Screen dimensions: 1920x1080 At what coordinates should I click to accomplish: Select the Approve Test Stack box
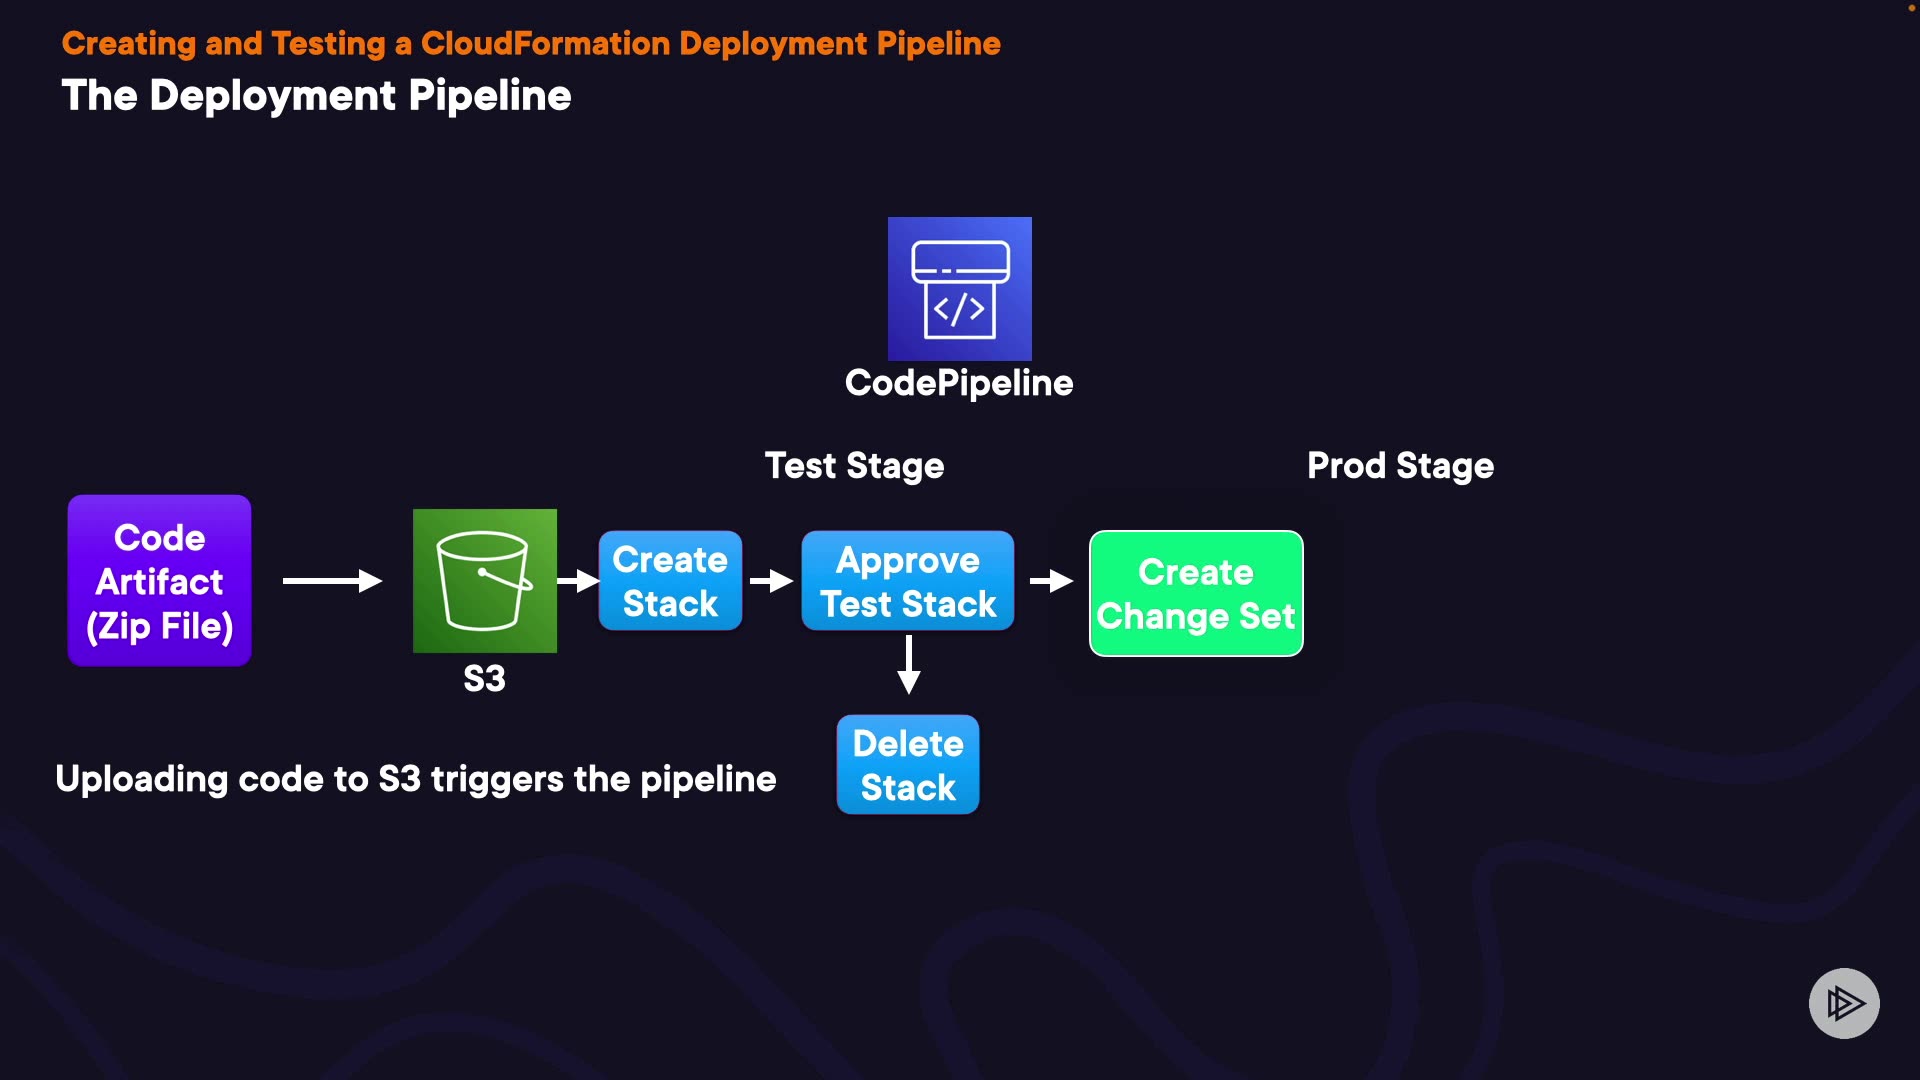[x=907, y=581]
